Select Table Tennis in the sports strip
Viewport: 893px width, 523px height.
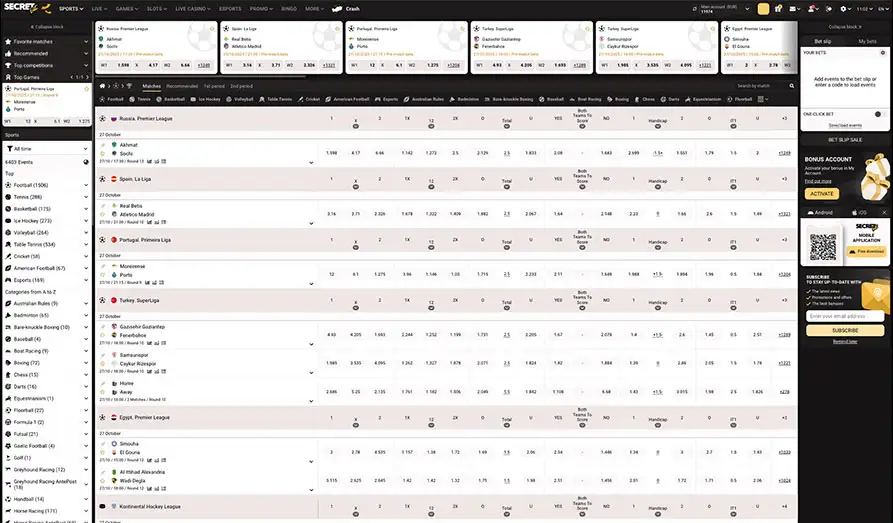[276, 99]
